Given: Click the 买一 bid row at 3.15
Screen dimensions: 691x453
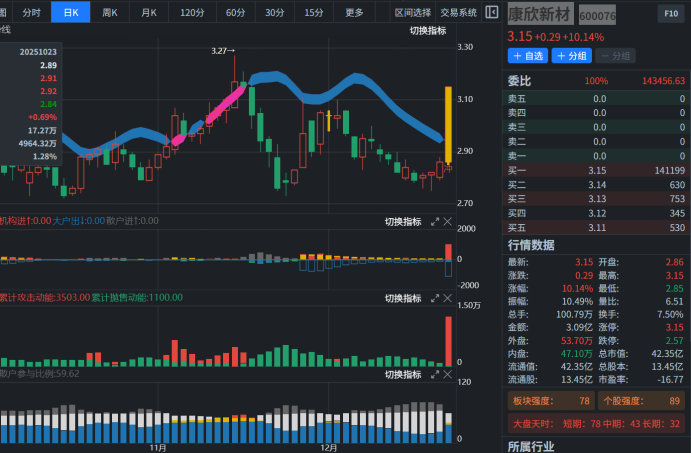Looking at the screenshot, I should coord(597,170).
